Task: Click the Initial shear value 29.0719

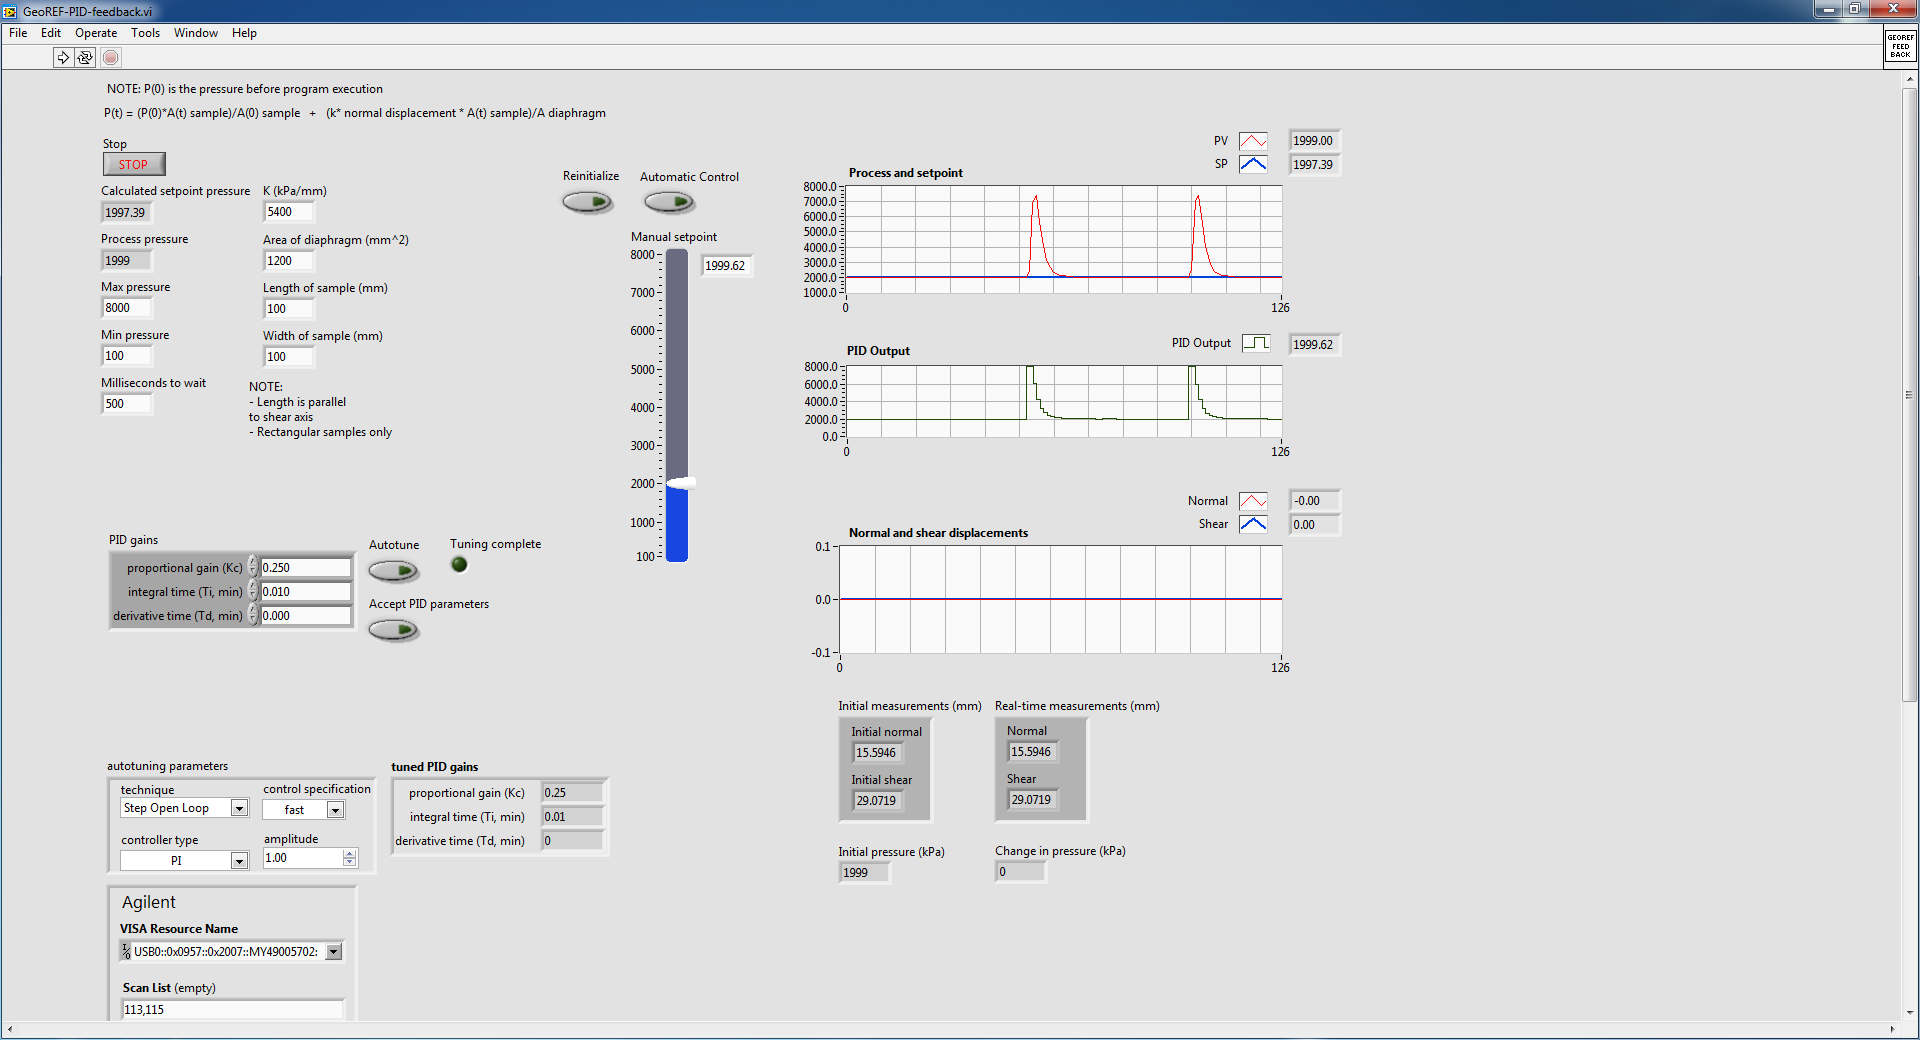Action: [x=878, y=801]
